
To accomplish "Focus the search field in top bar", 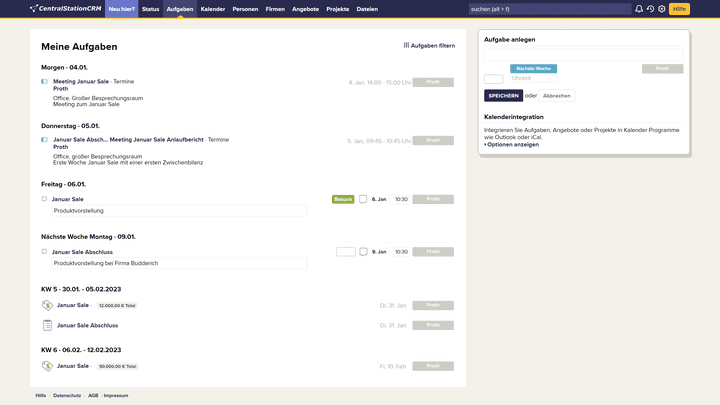I will tap(548, 9).
